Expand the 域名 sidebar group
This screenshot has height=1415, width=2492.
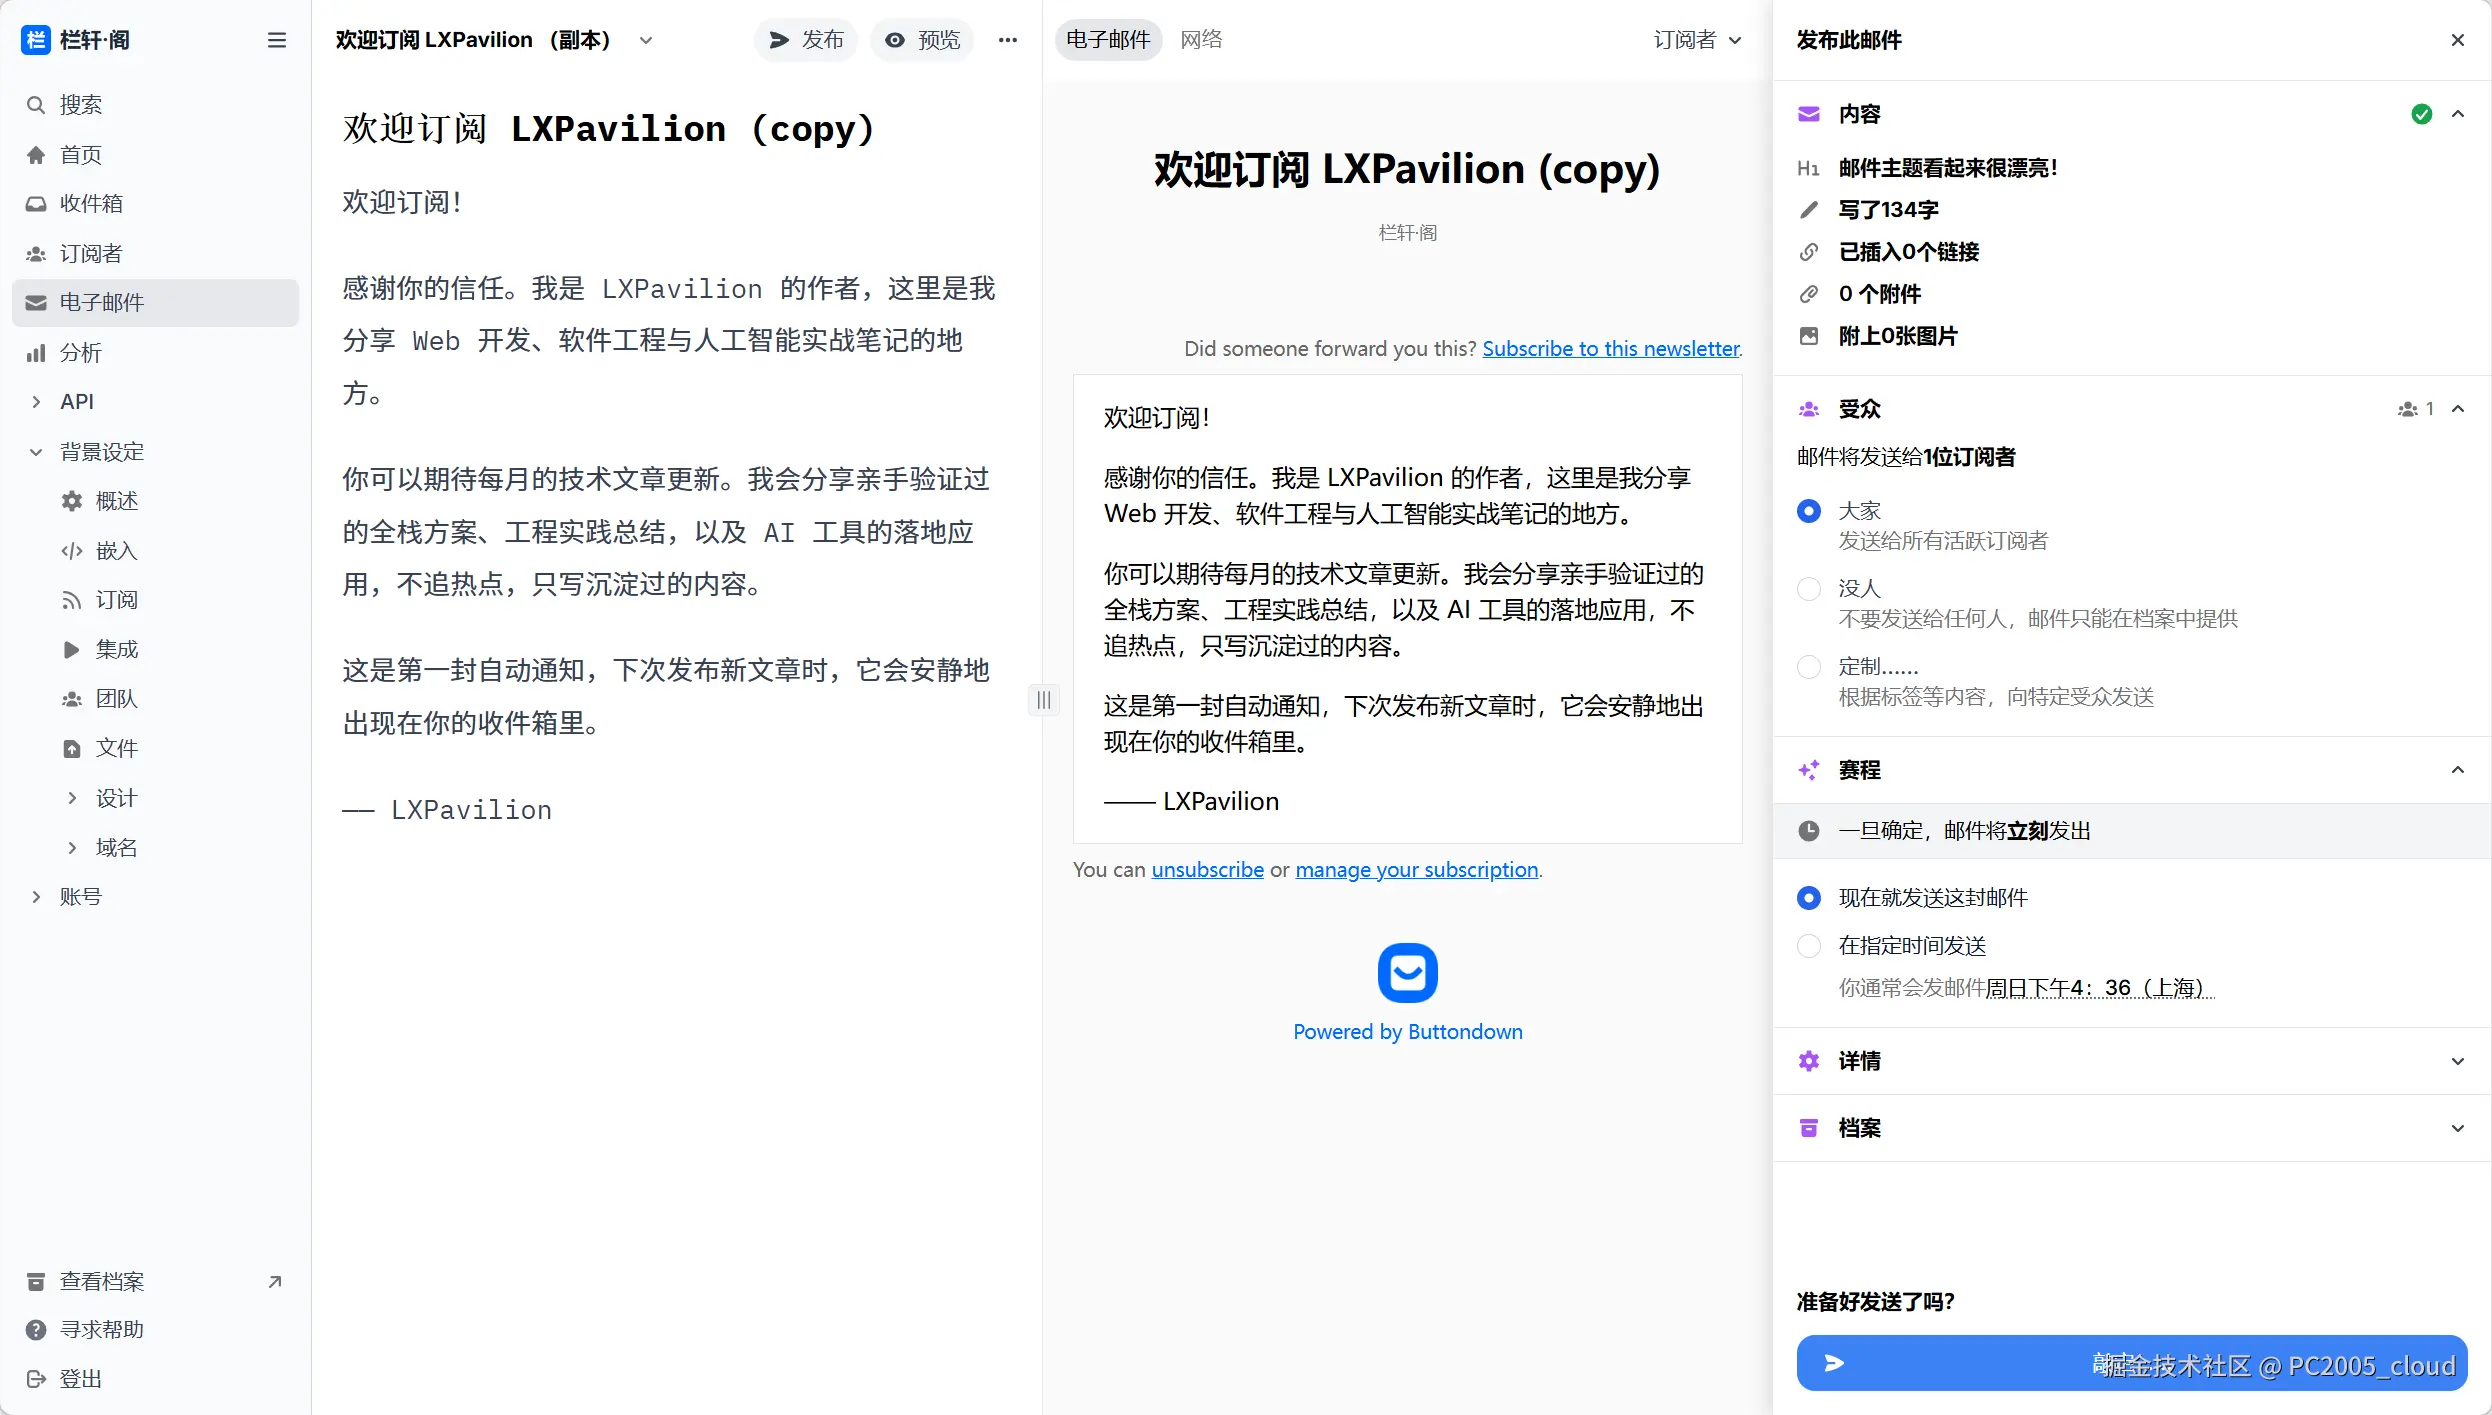[72, 848]
